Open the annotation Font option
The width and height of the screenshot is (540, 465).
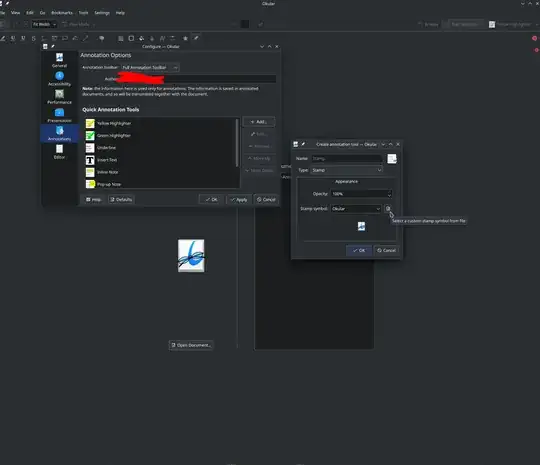(x=162, y=38)
